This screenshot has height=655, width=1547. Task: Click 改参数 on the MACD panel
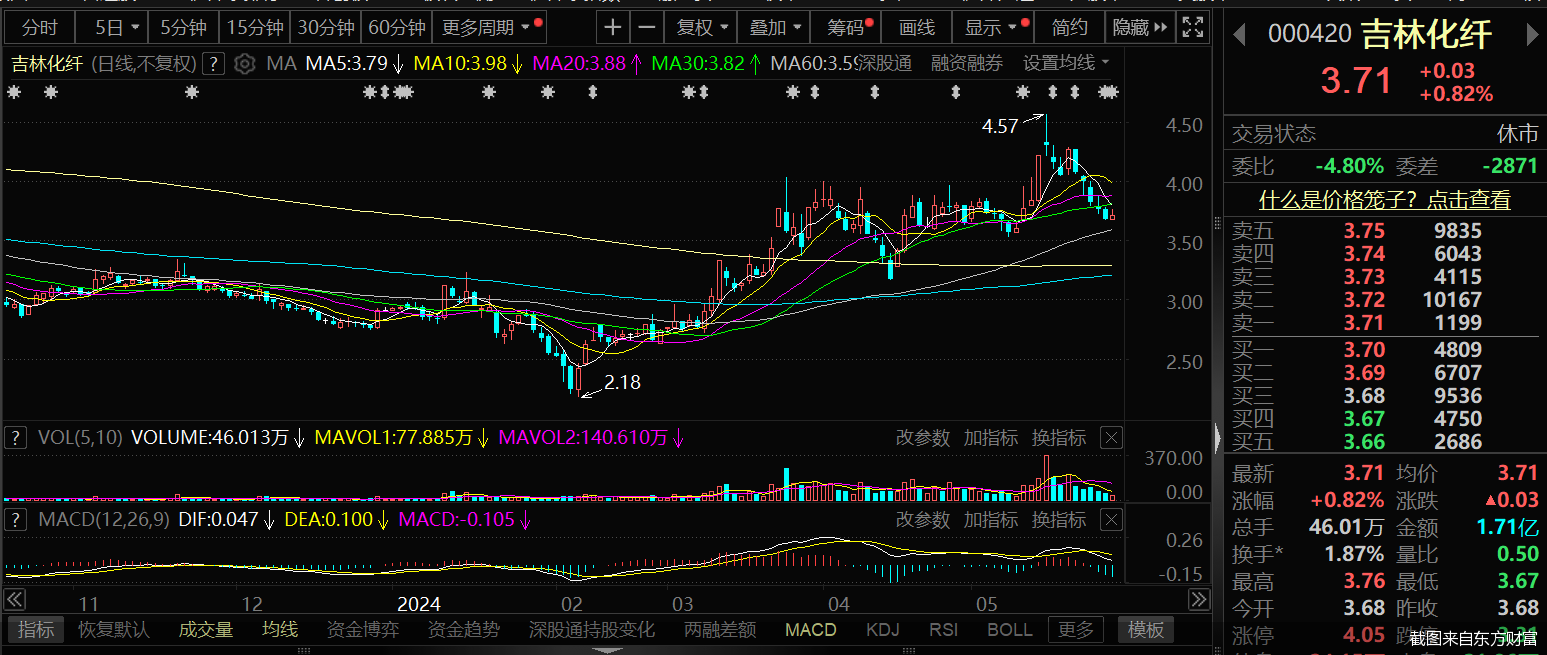pos(922,519)
